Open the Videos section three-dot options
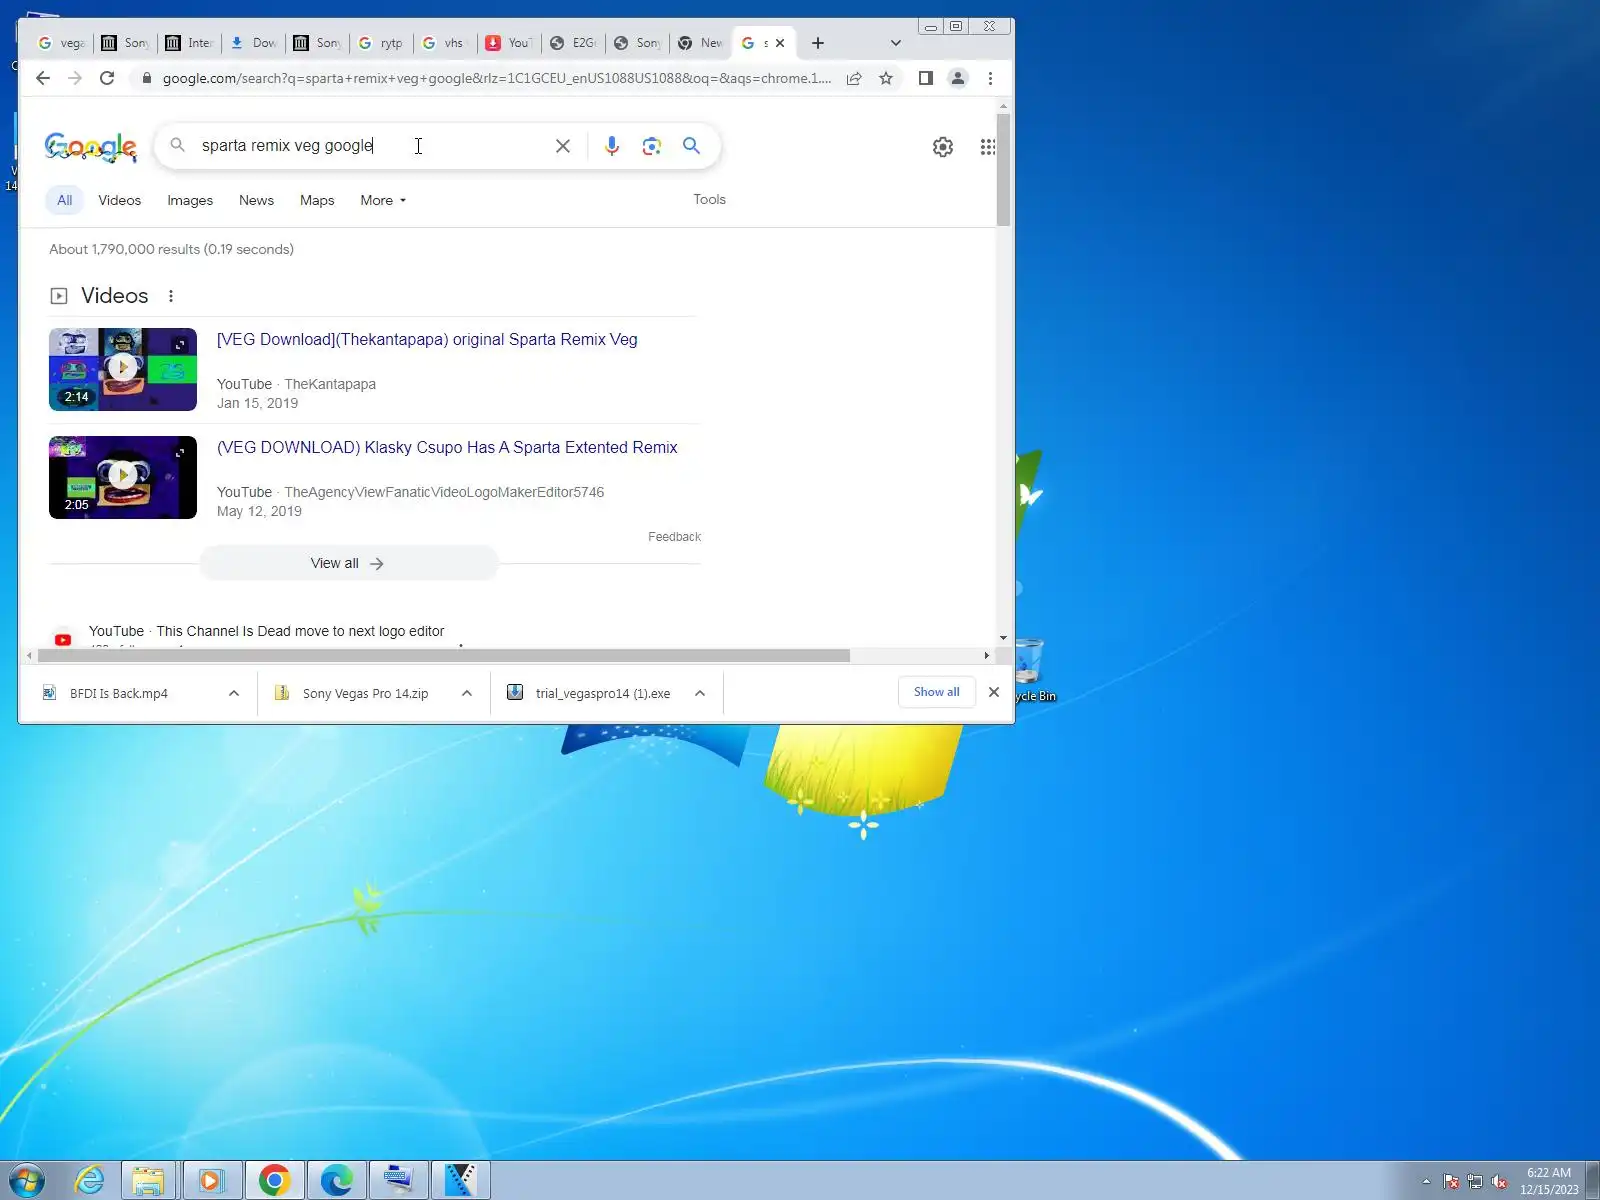 click(171, 296)
